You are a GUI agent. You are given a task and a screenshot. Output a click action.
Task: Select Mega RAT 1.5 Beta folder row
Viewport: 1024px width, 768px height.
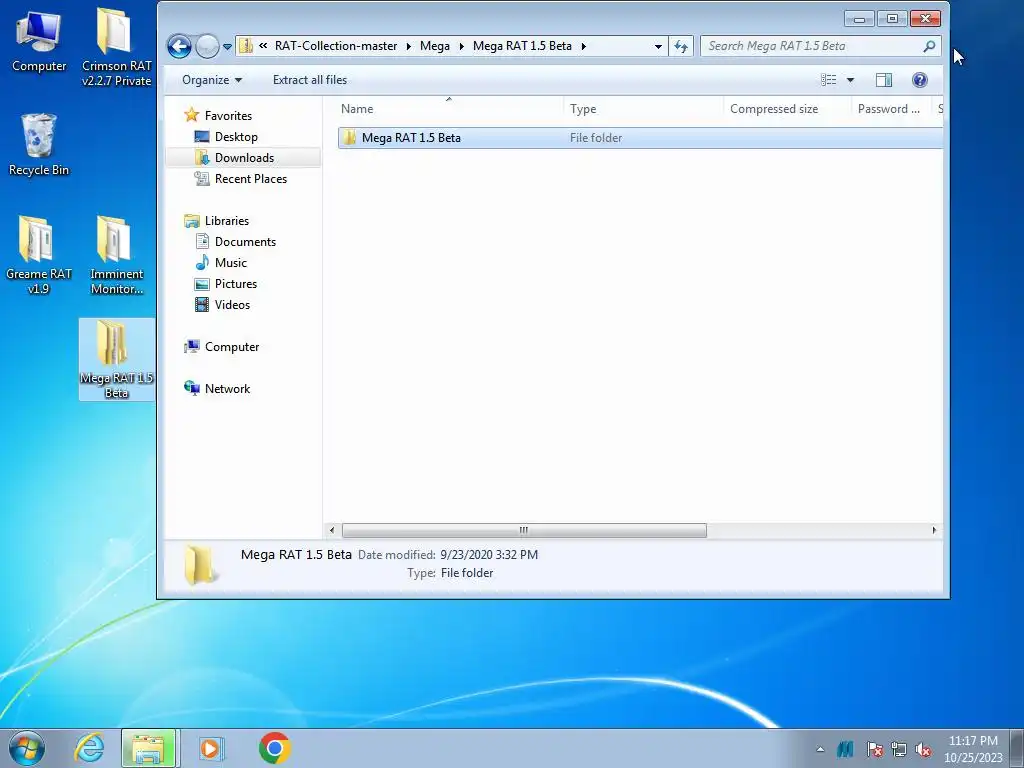[x=640, y=138]
